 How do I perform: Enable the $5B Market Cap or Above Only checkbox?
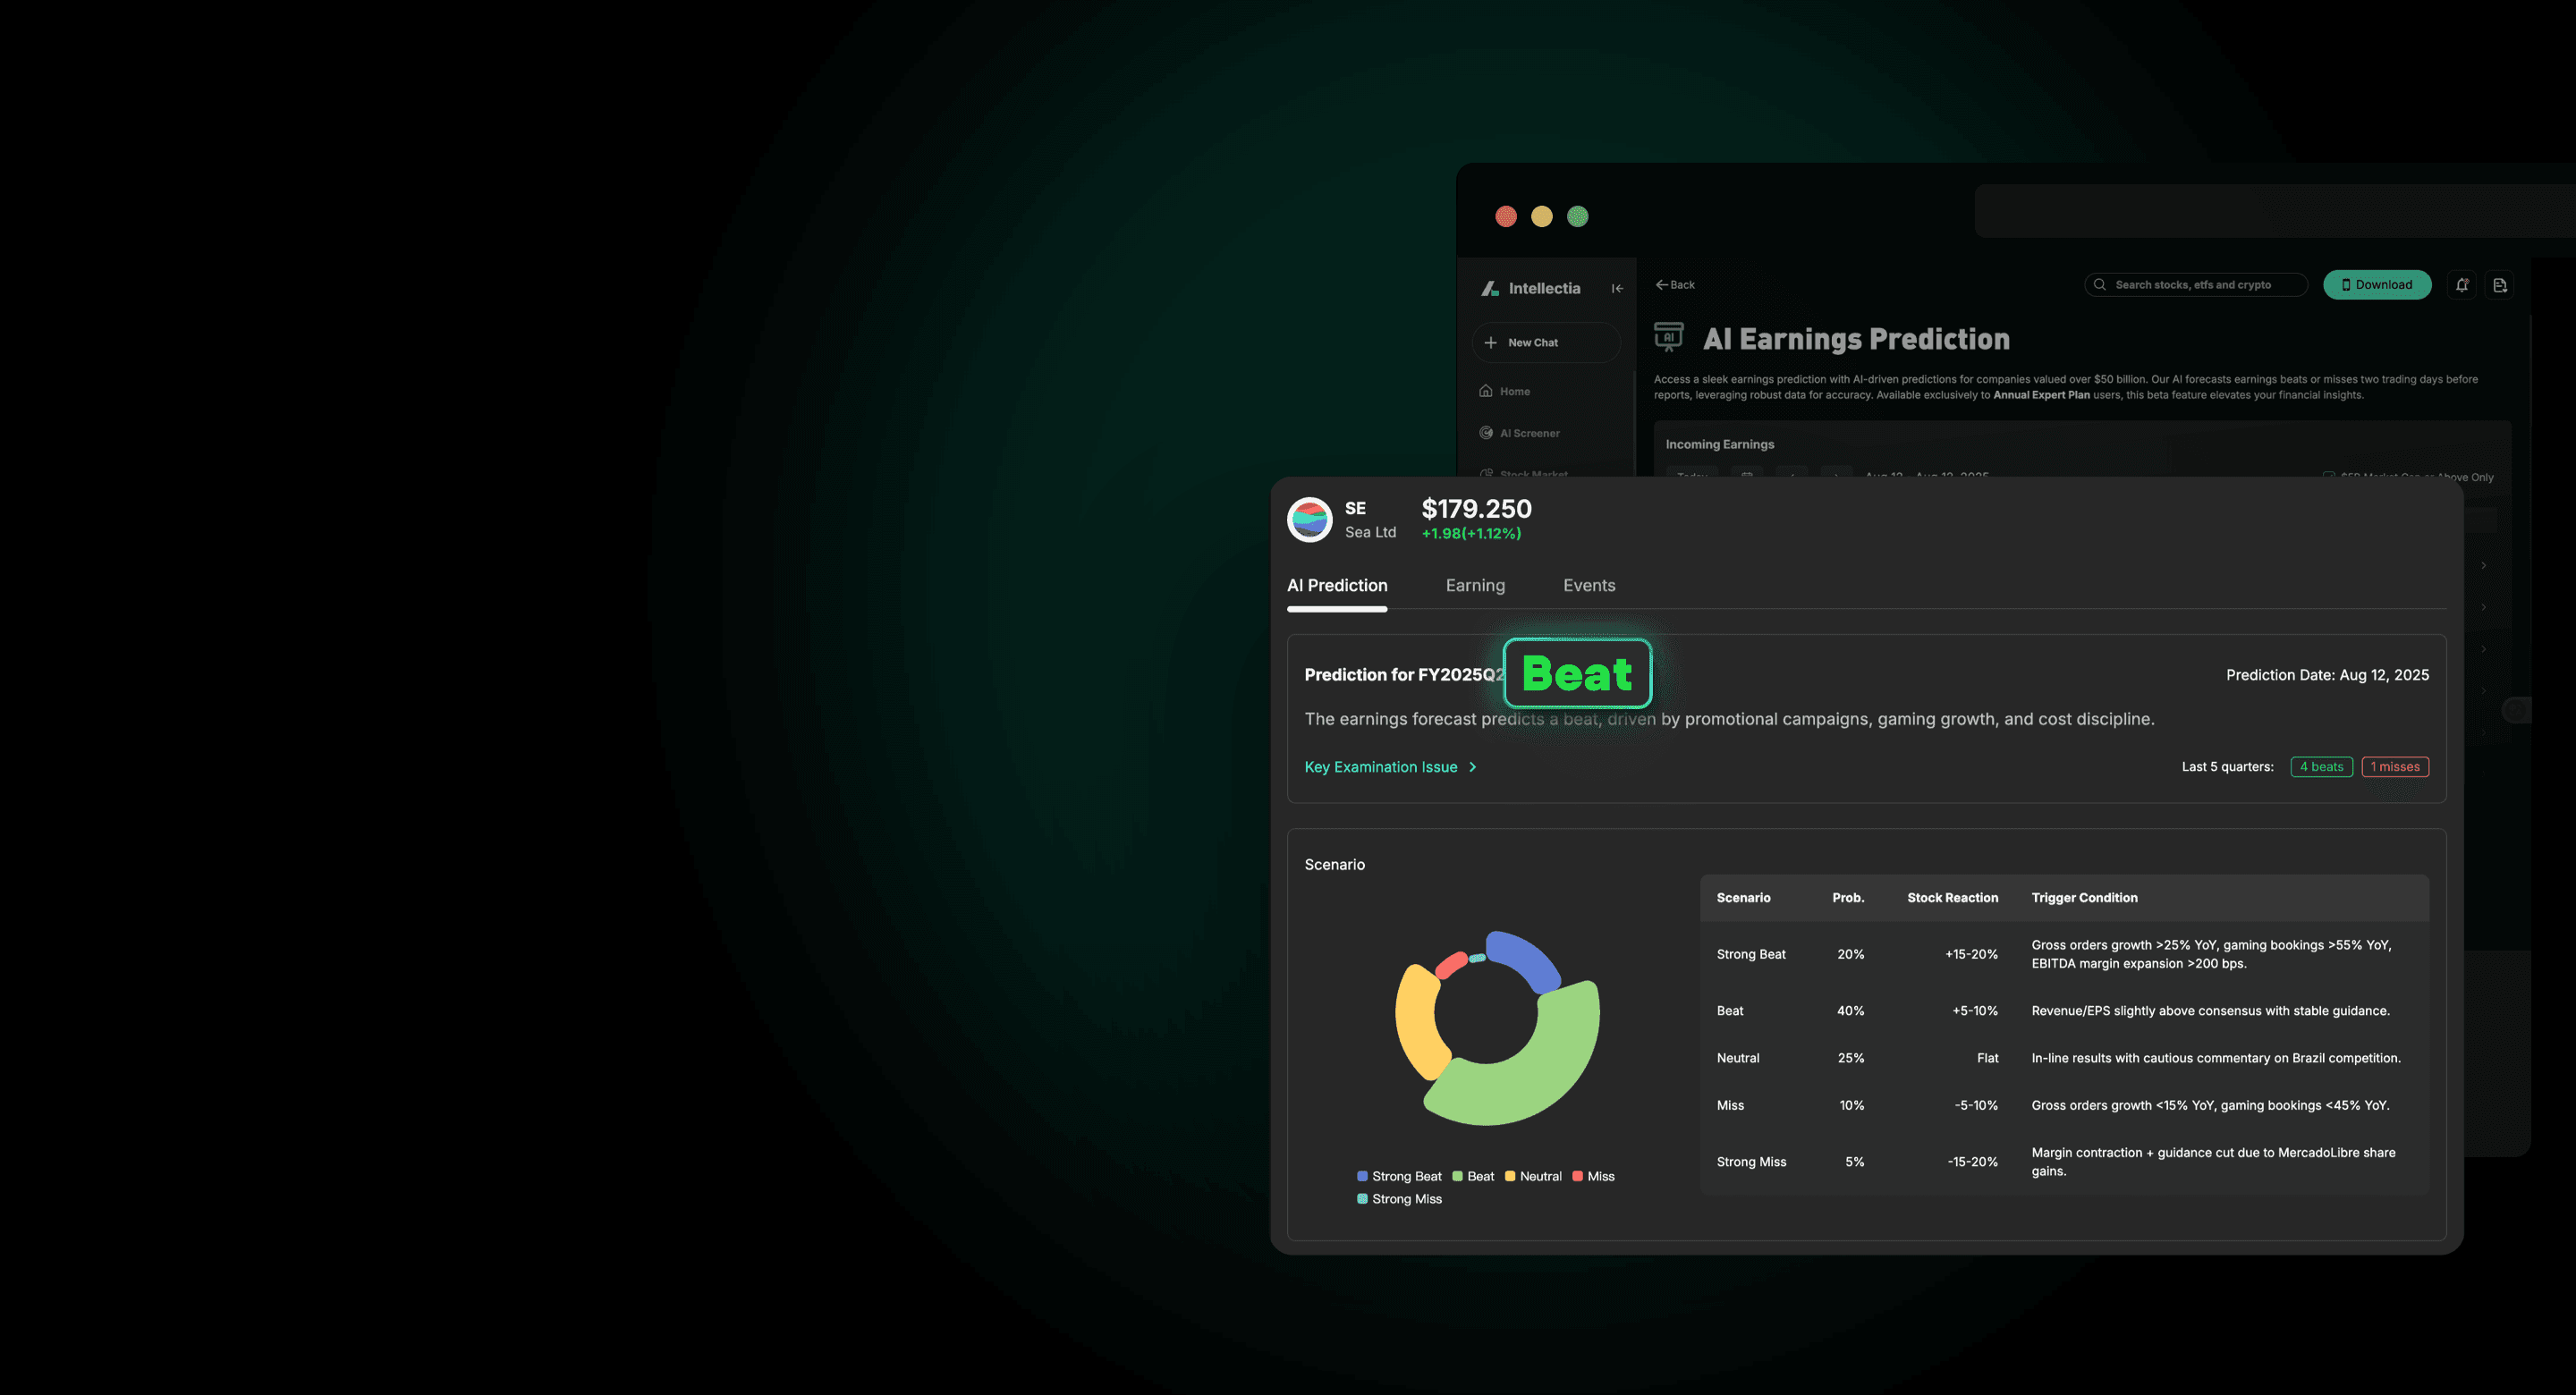coord(2330,477)
